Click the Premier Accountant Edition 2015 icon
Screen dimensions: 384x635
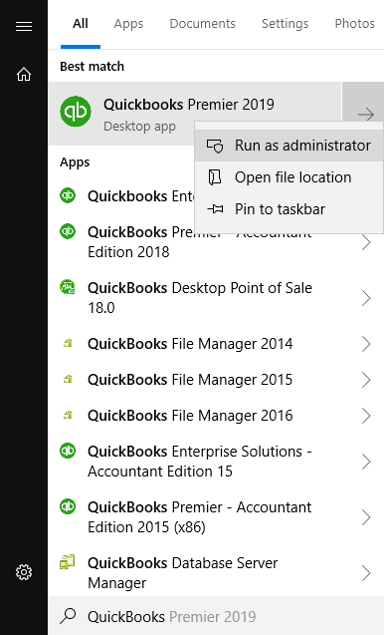(68, 507)
